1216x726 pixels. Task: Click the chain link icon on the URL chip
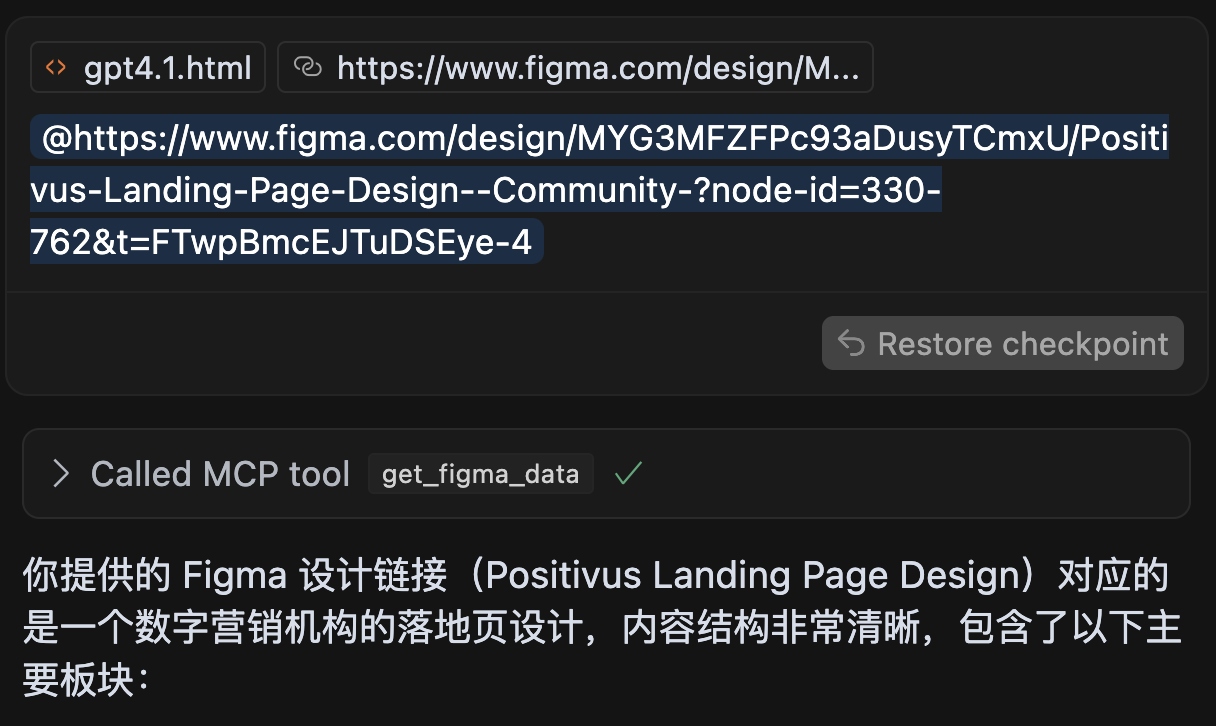(308, 68)
